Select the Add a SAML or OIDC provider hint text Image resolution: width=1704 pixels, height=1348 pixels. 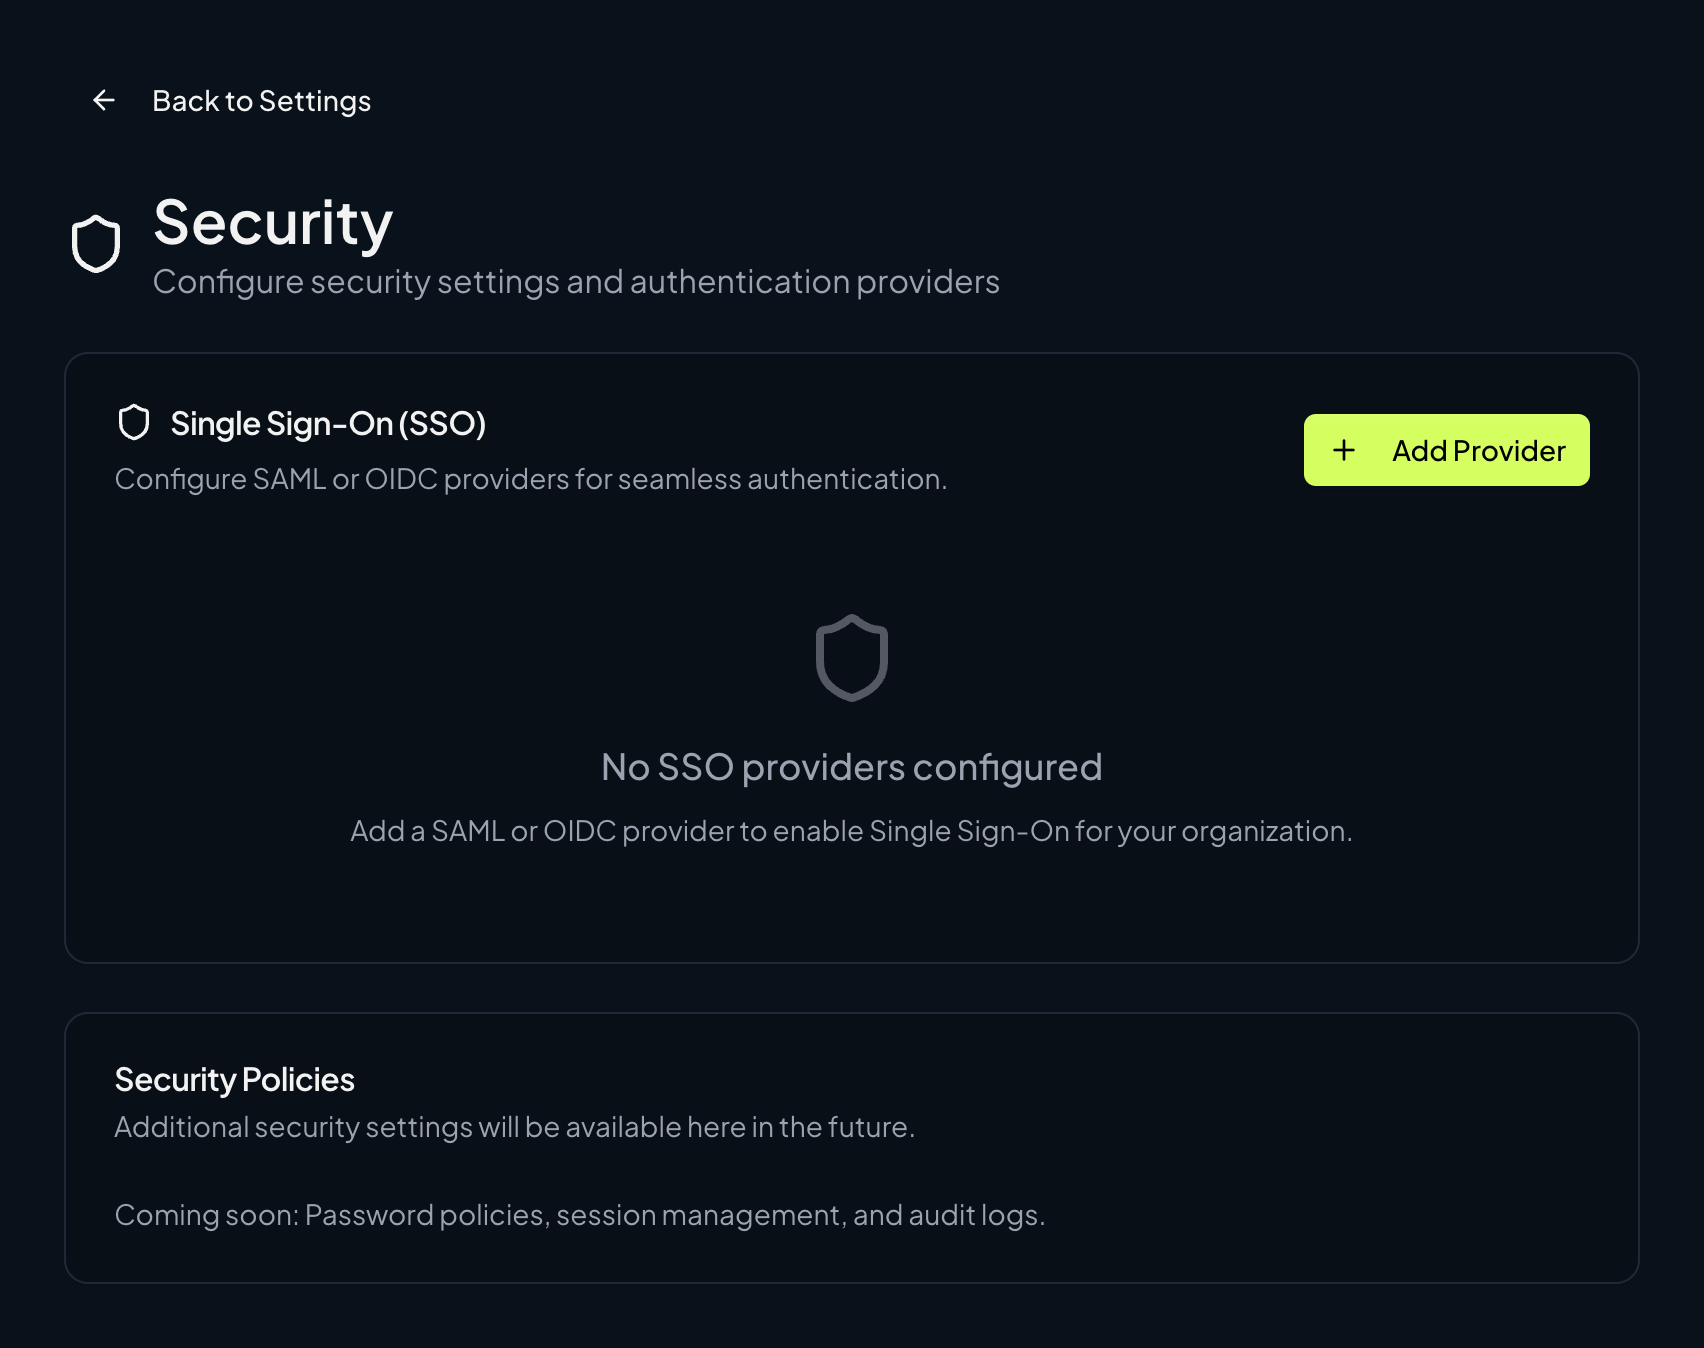851,830
